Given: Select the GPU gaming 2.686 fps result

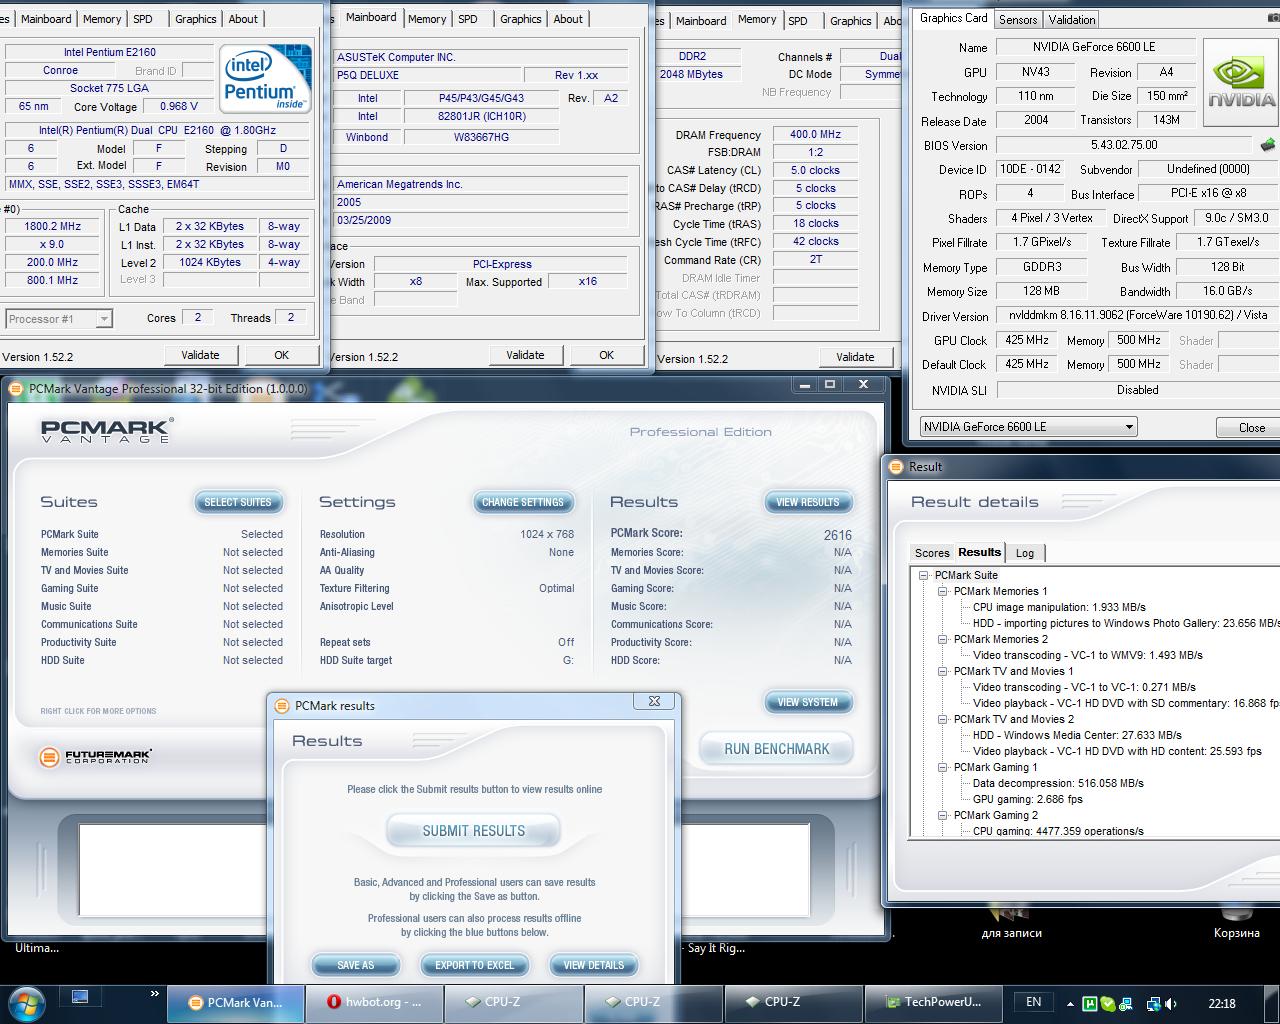Looking at the screenshot, I should (x=1028, y=799).
